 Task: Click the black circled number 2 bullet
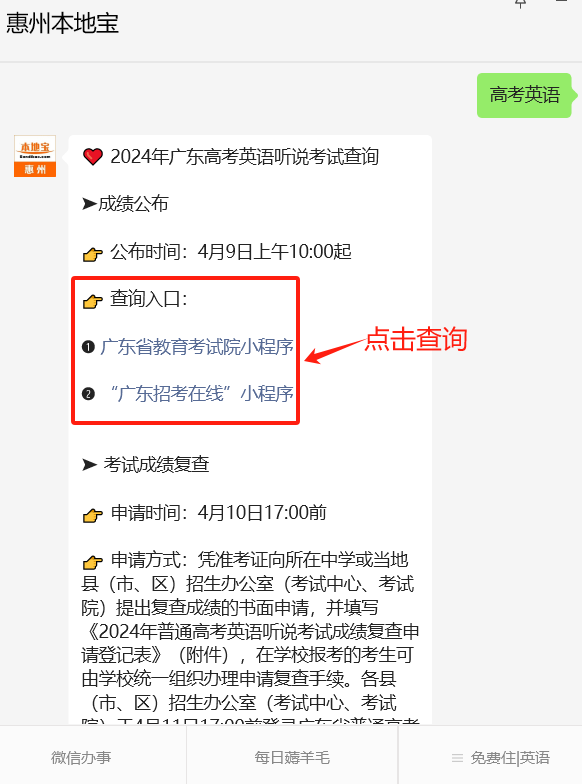point(88,394)
